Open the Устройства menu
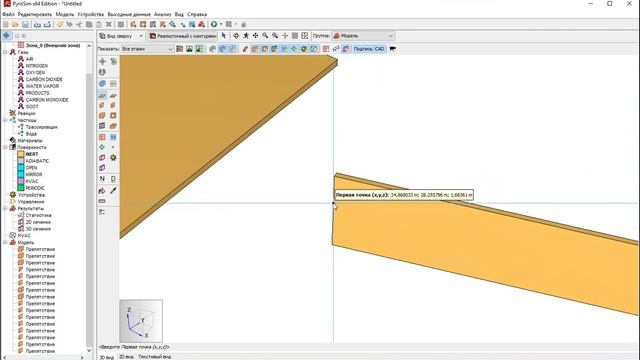The height and width of the screenshot is (360, 640). [x=91, y=14]
